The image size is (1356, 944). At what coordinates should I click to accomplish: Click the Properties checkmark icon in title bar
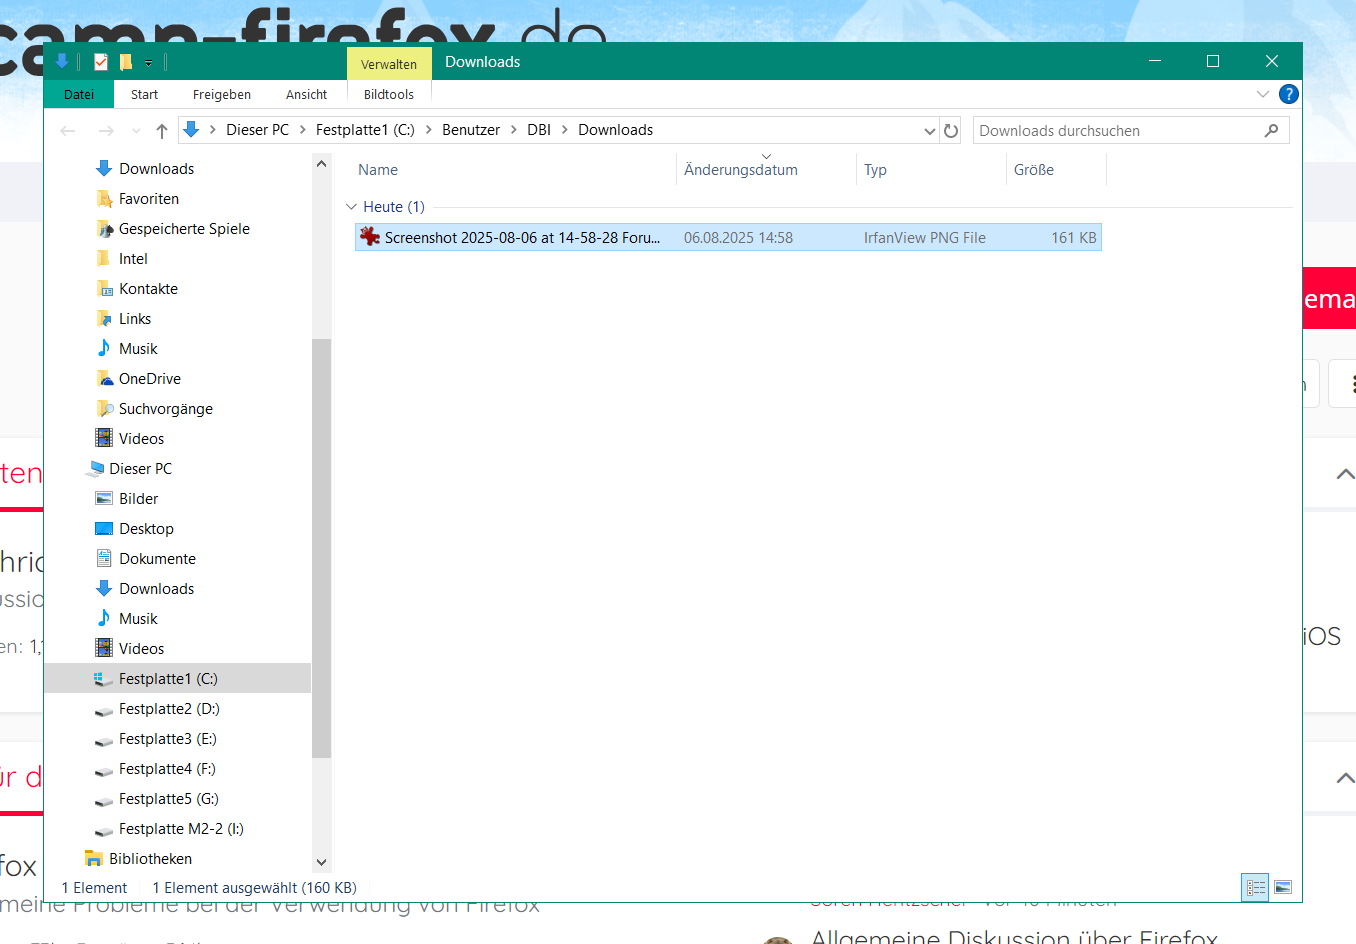tap(101, 62)
